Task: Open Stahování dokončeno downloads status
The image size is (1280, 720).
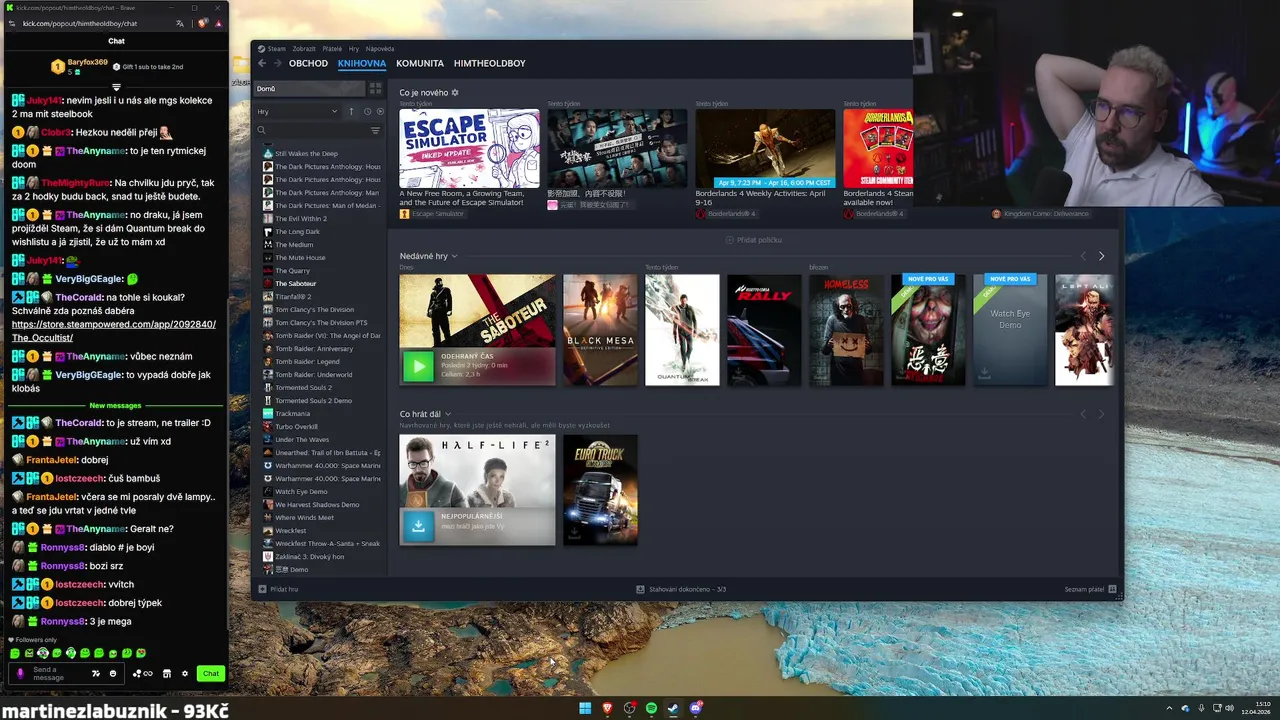Action: click(681, 589)
